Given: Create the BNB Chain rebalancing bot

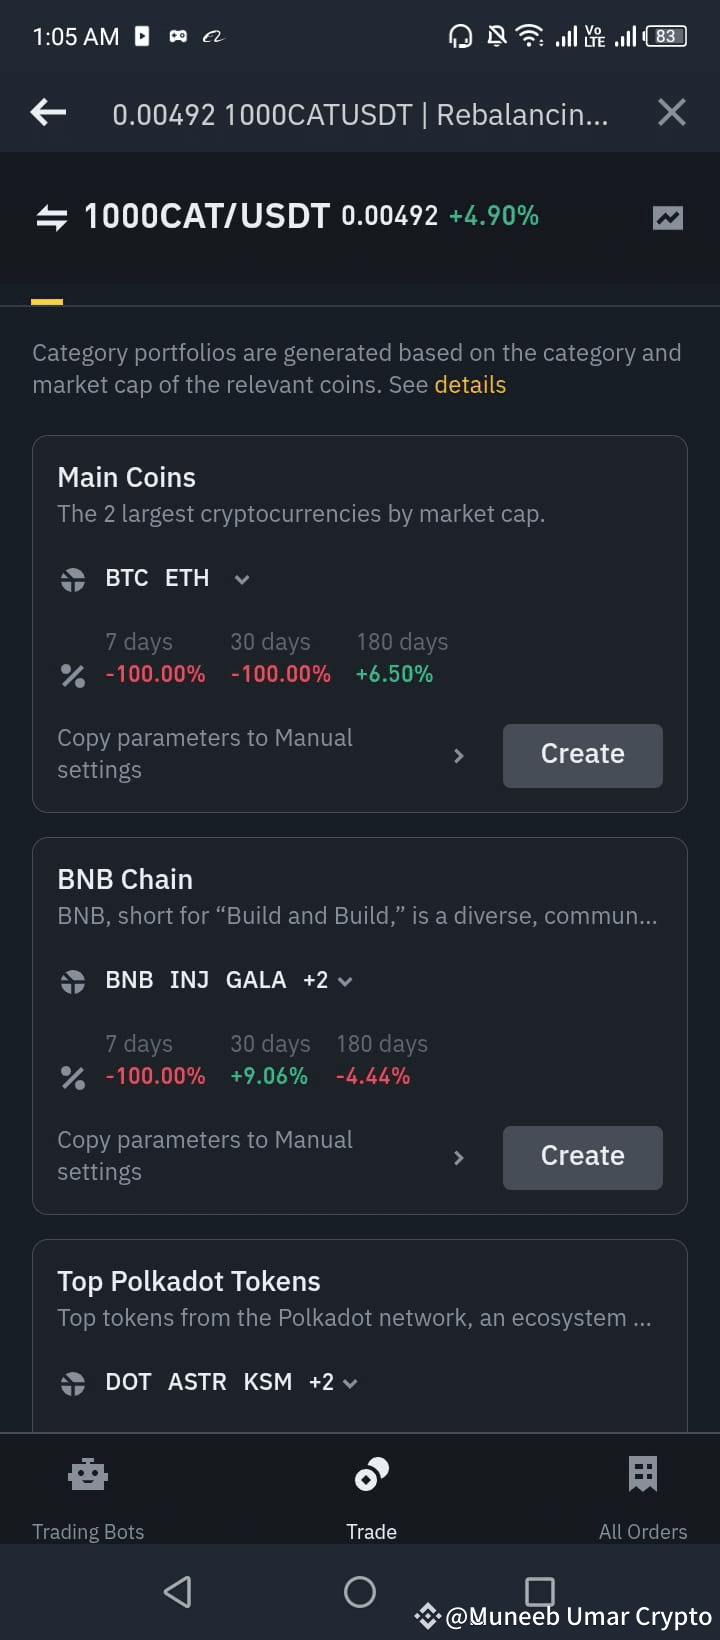Looking at the screenshot, I should click(582, 1157).
